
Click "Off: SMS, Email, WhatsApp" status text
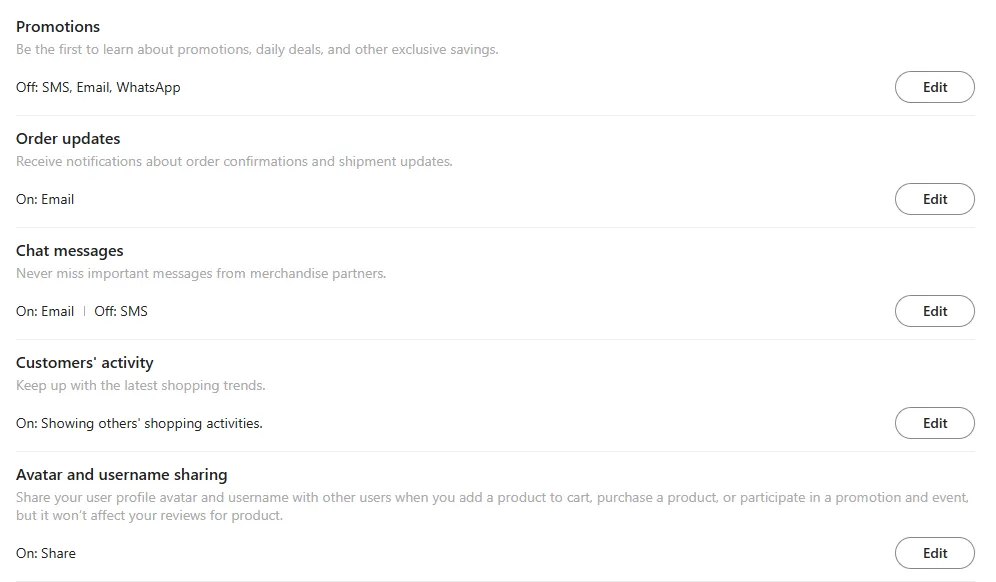point(98,87)
